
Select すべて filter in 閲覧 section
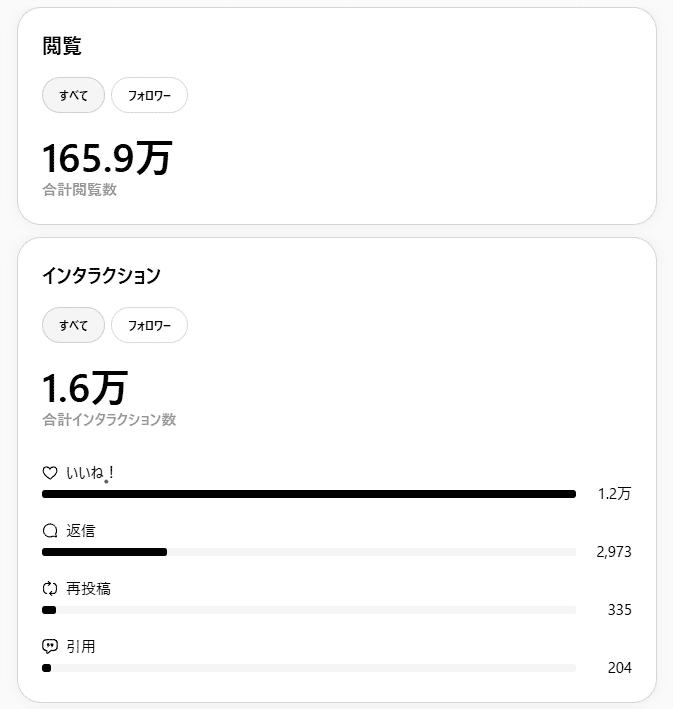click(x=73, y=95)
